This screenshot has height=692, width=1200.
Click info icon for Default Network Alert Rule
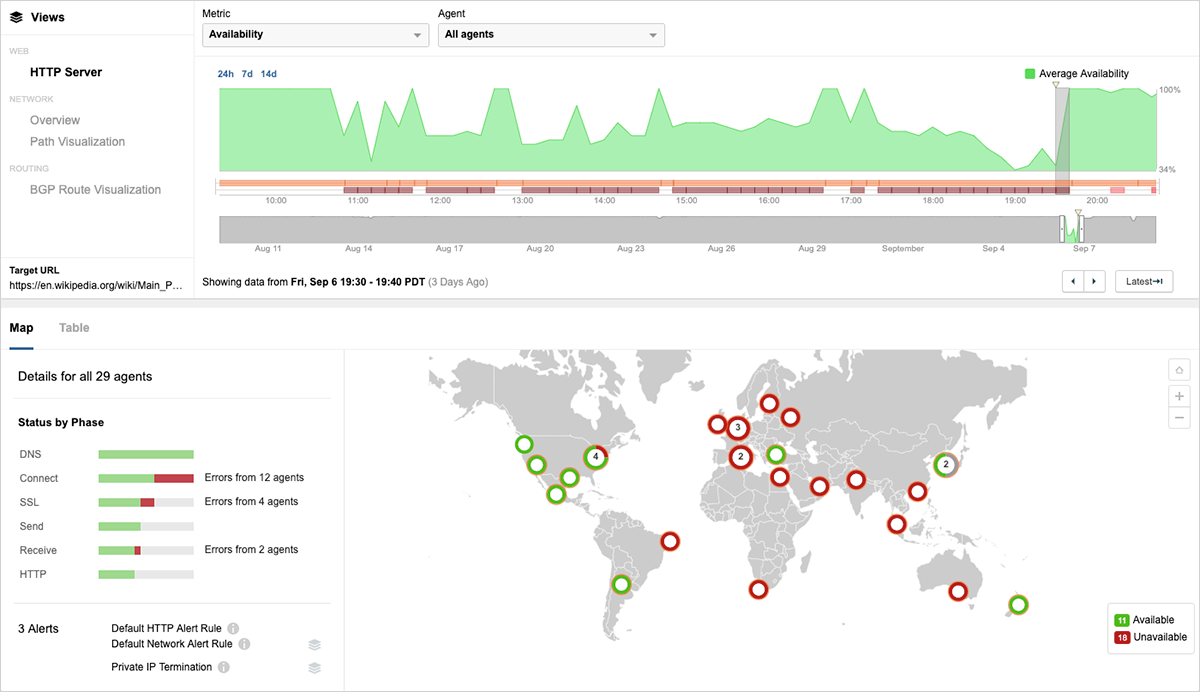click(243, 644)
